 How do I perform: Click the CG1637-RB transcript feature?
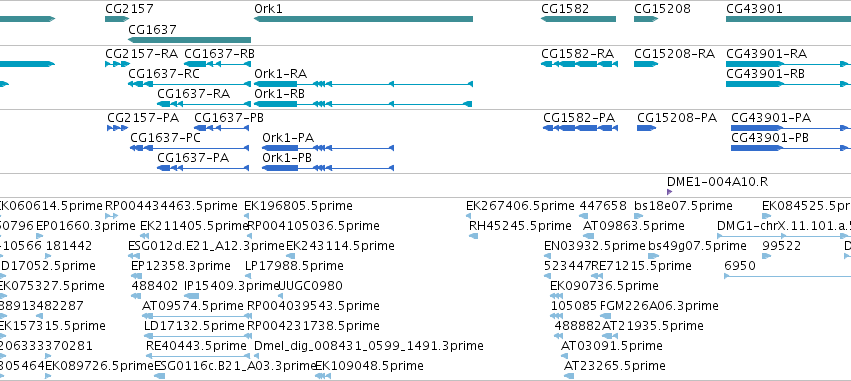(x=217, y=64)
